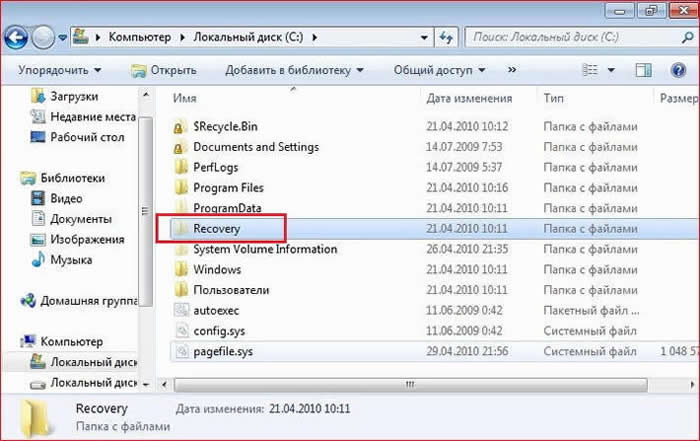
Task: Change view with the view icon
Action: [590, 70]
